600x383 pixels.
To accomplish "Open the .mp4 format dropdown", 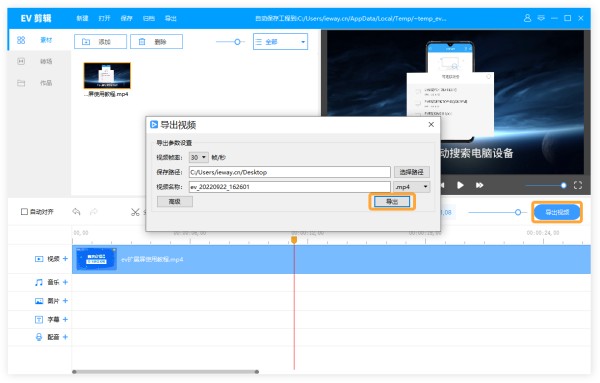I will point(412,187).
